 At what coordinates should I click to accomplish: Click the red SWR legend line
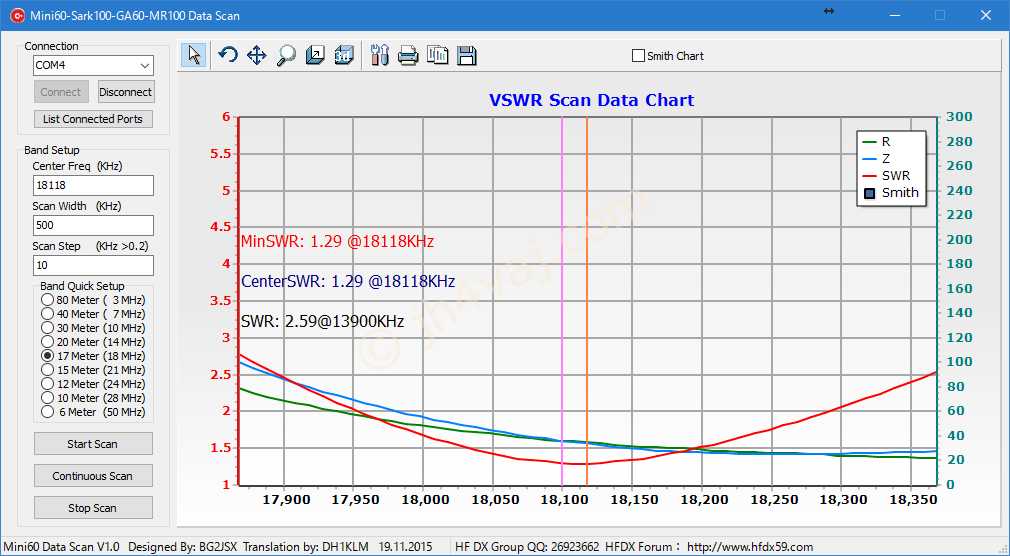tap(869, 175)
